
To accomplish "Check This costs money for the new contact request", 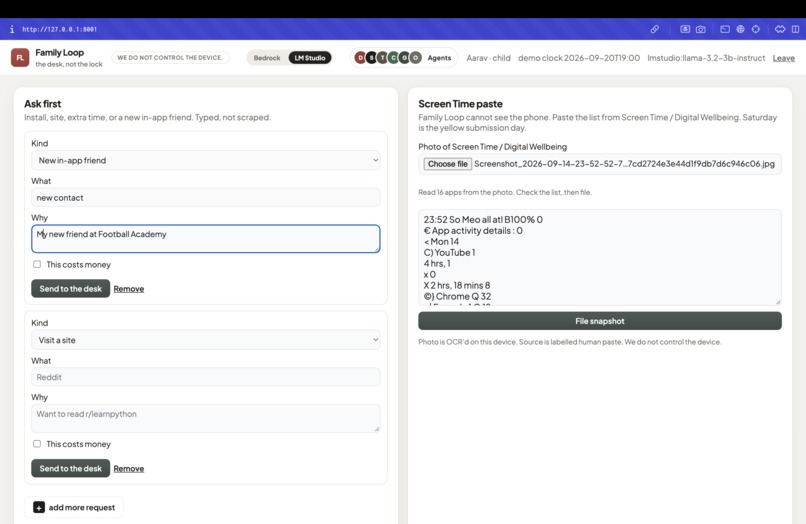I will (x=37, y=264).
